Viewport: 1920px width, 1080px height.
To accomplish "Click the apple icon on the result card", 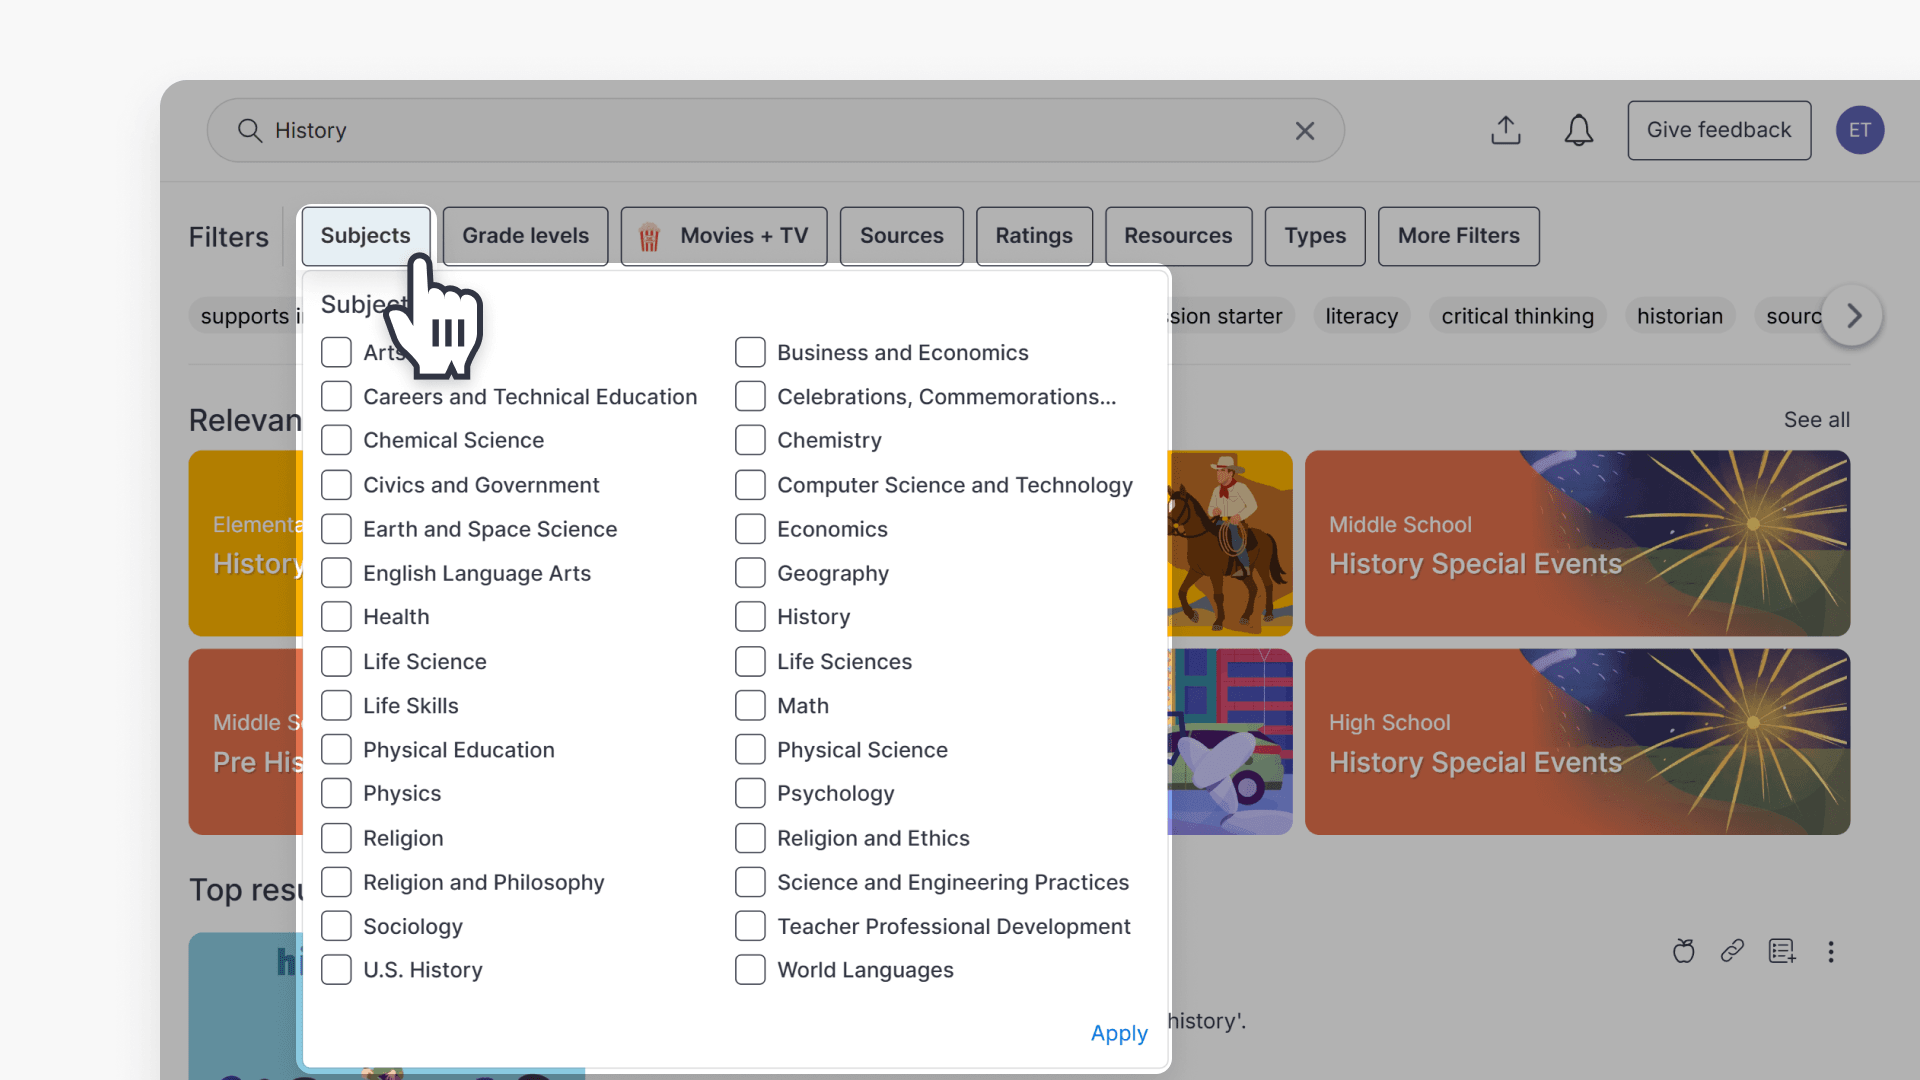I will 1683,951.
